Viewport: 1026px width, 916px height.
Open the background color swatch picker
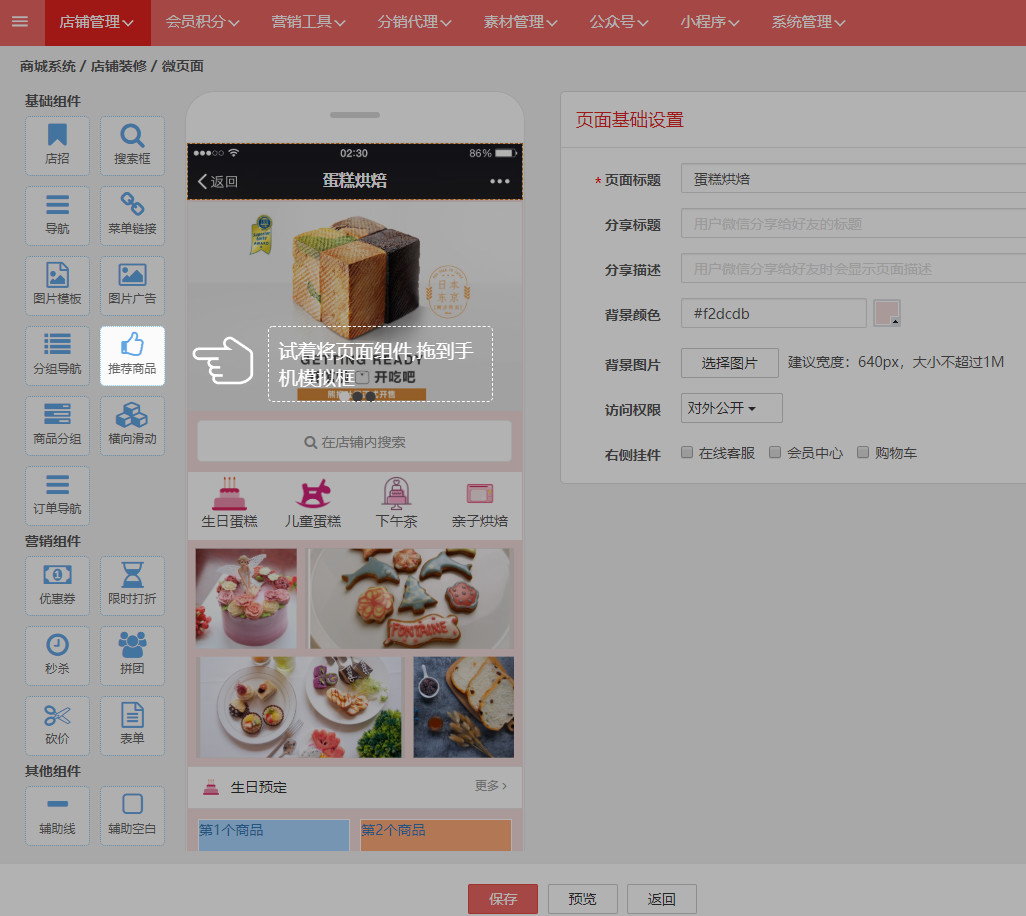click(x=886, y=313)
